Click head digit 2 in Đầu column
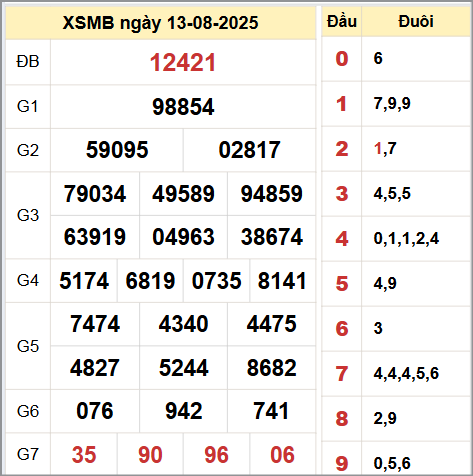 pos(342,149)
